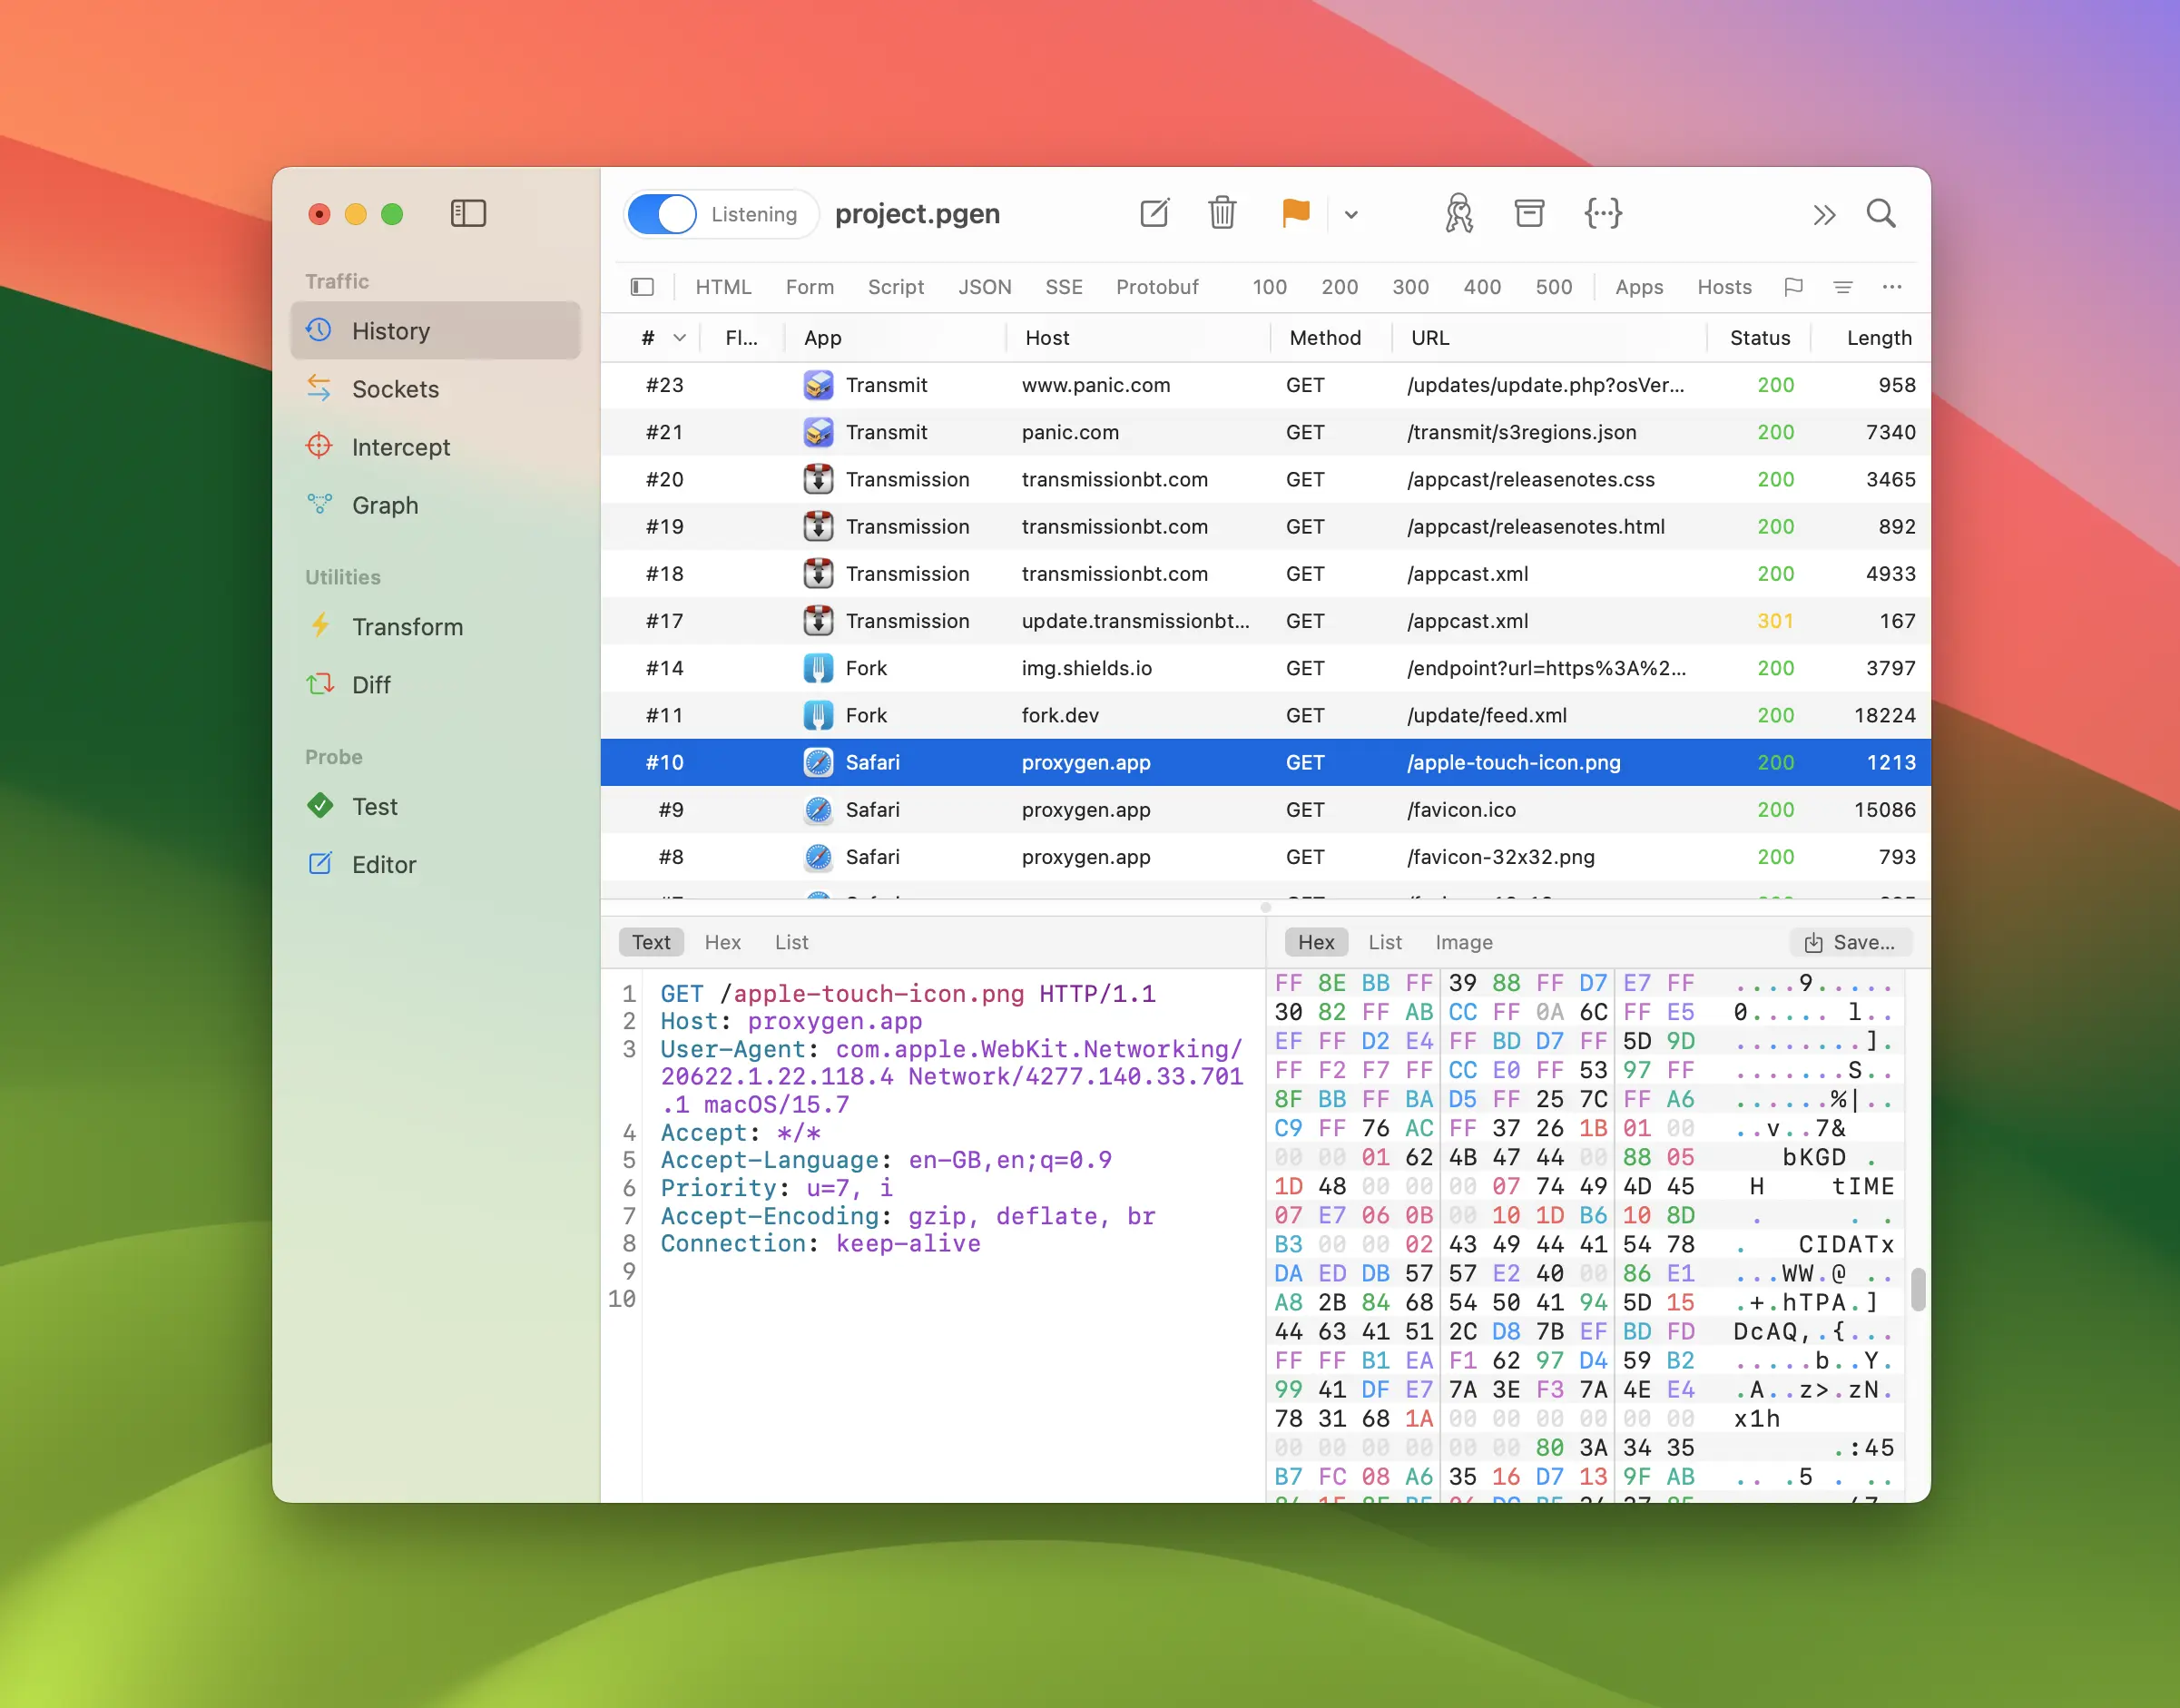Viewport: 2180px width, 1708px height.
Task: Sort by the # column chevron
Action: pos(679,338)
